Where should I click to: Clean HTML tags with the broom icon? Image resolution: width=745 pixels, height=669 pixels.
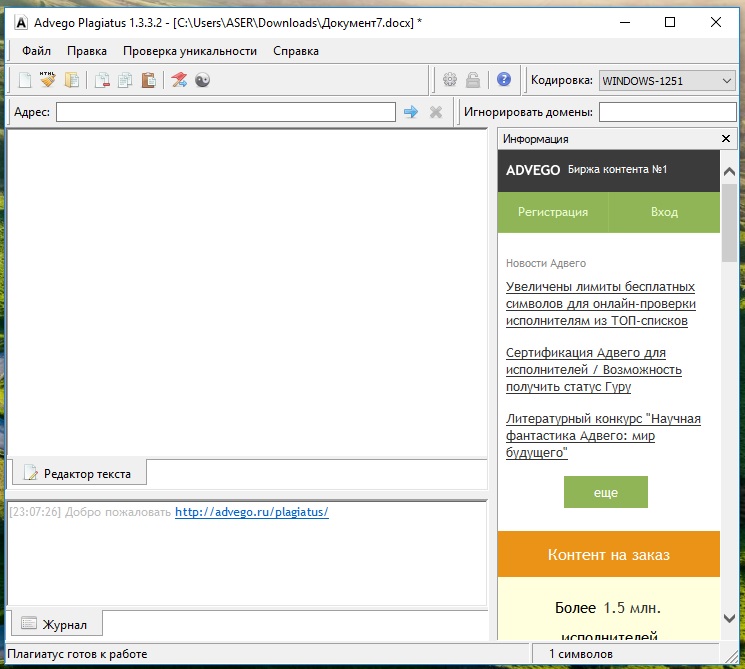point(48,80)
